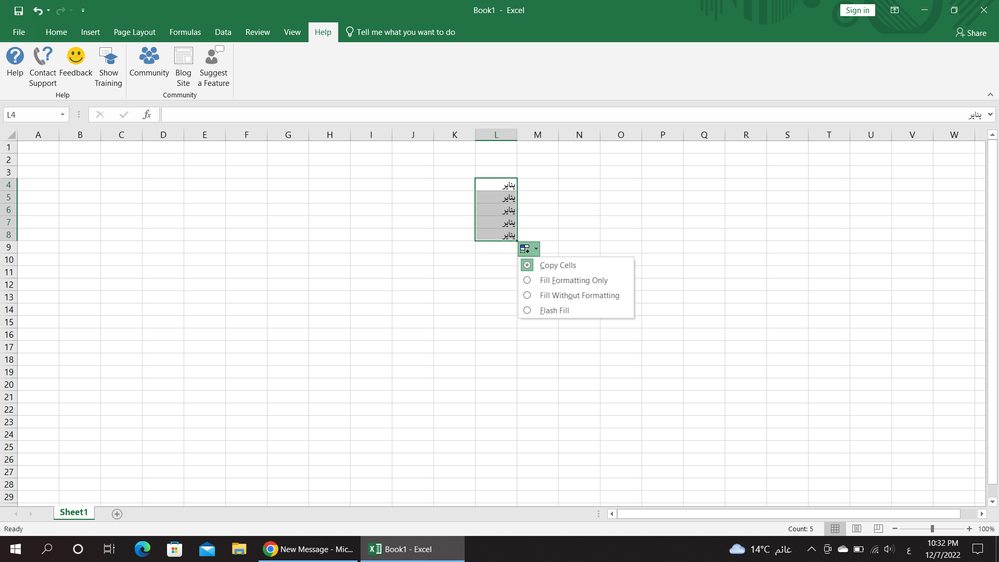Click the Ribbon Display Options icon
The height and width of the screenshot is (562, 999).
pos(895,10)
